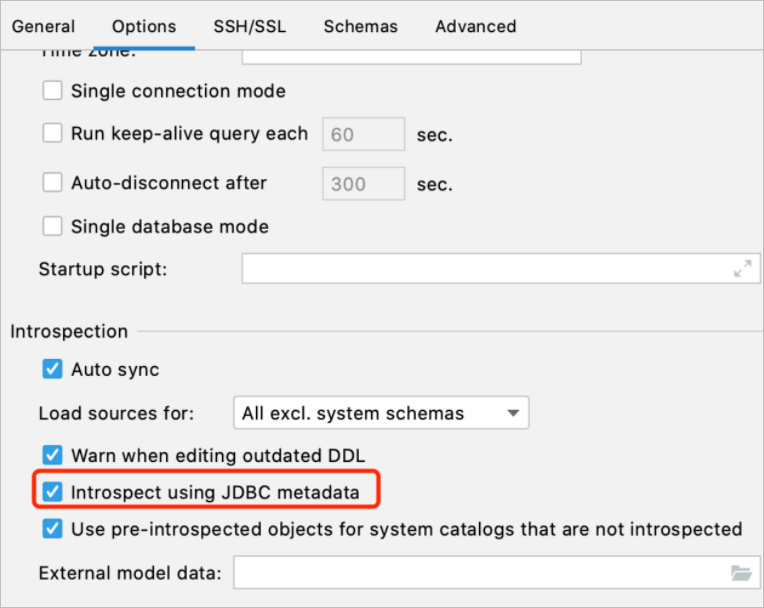Screen dimensions: 764x608
Task: Toggle Run keep-alive query each checkbox
Action: click(53, 133)
